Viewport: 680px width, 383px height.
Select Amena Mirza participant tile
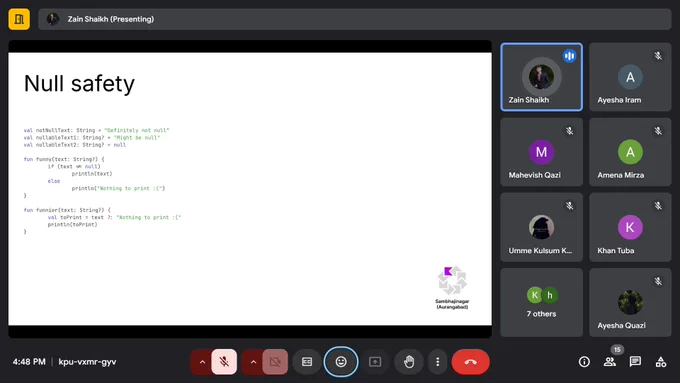[x=630, y=152]
